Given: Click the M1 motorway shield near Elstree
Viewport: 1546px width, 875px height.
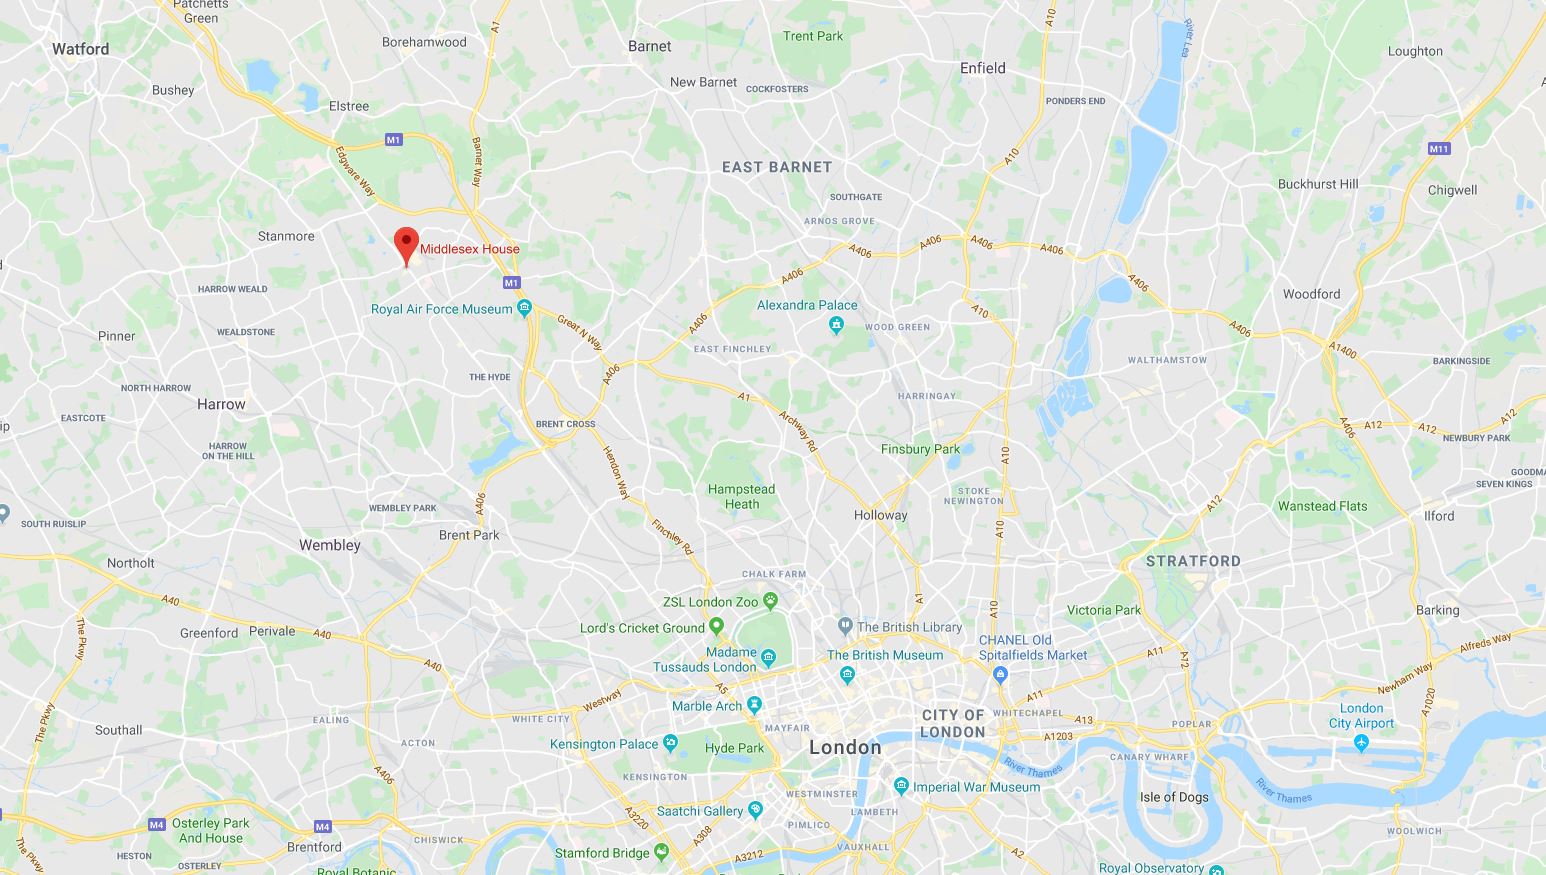Looking at the screenshot, I should pyautogui.click(x=394, y=140).
